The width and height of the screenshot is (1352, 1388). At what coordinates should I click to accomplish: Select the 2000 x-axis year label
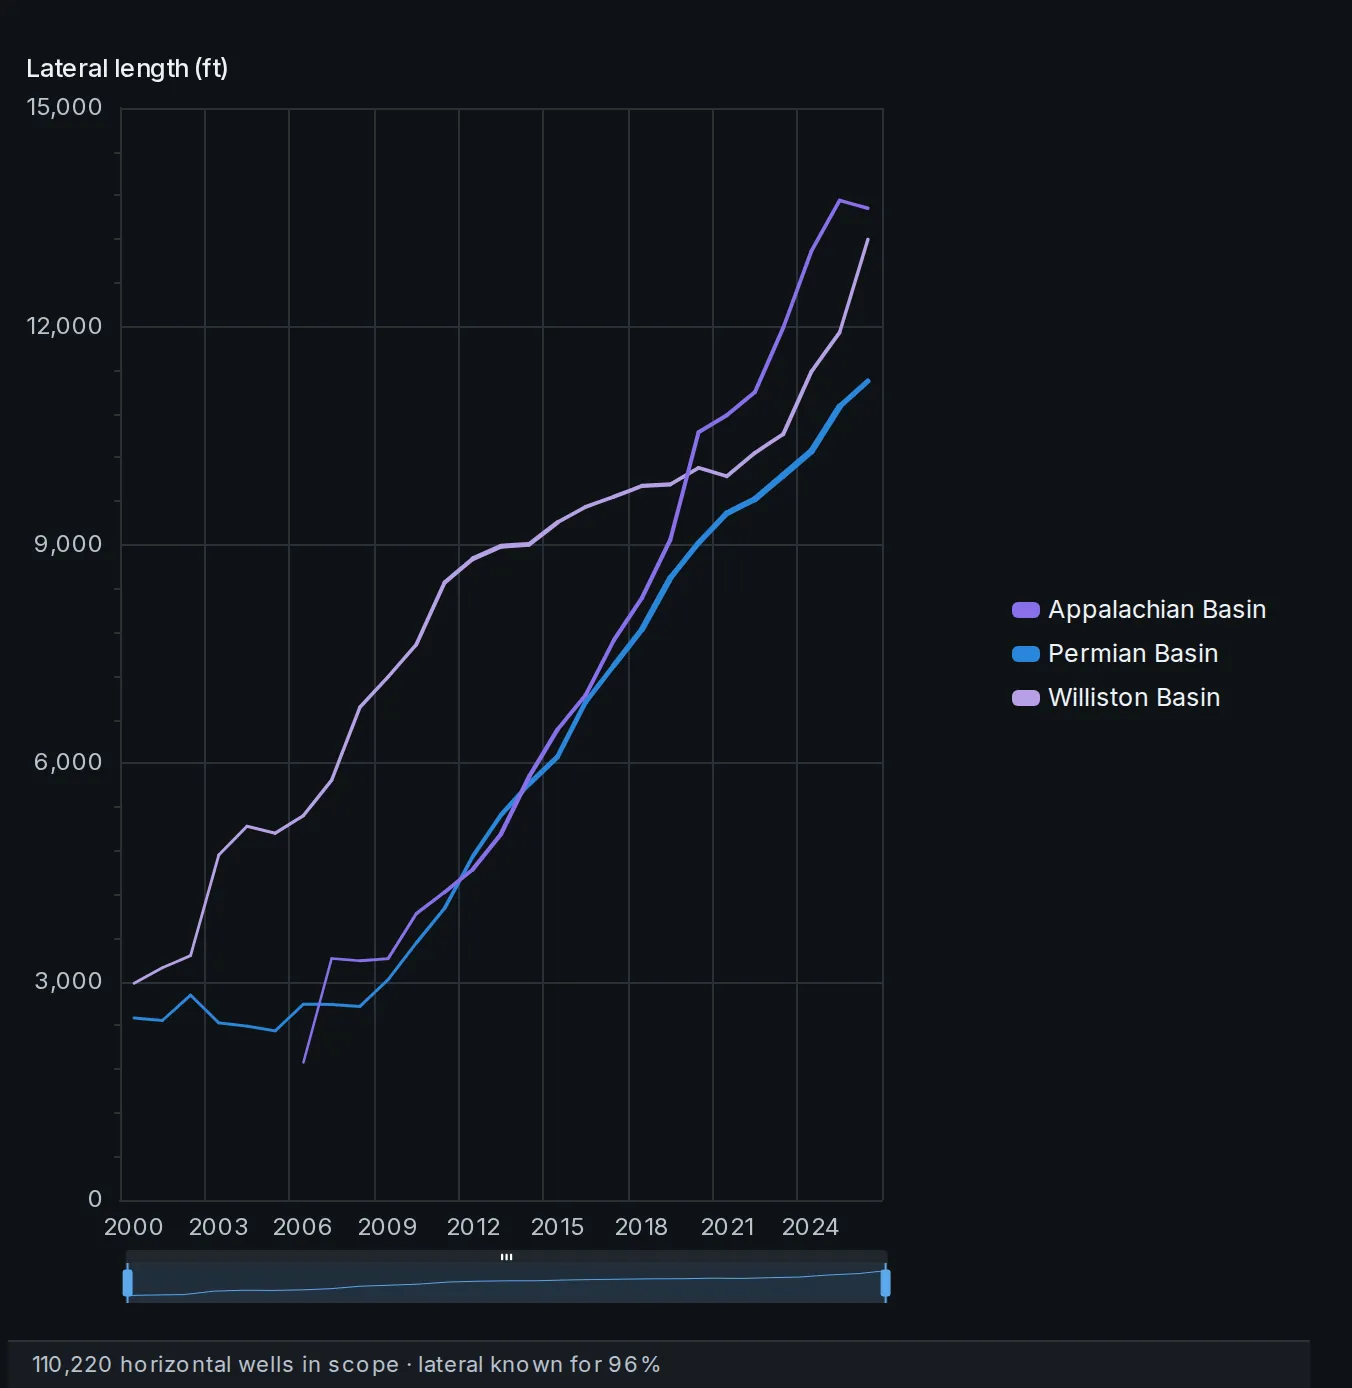click(134, 1227)
